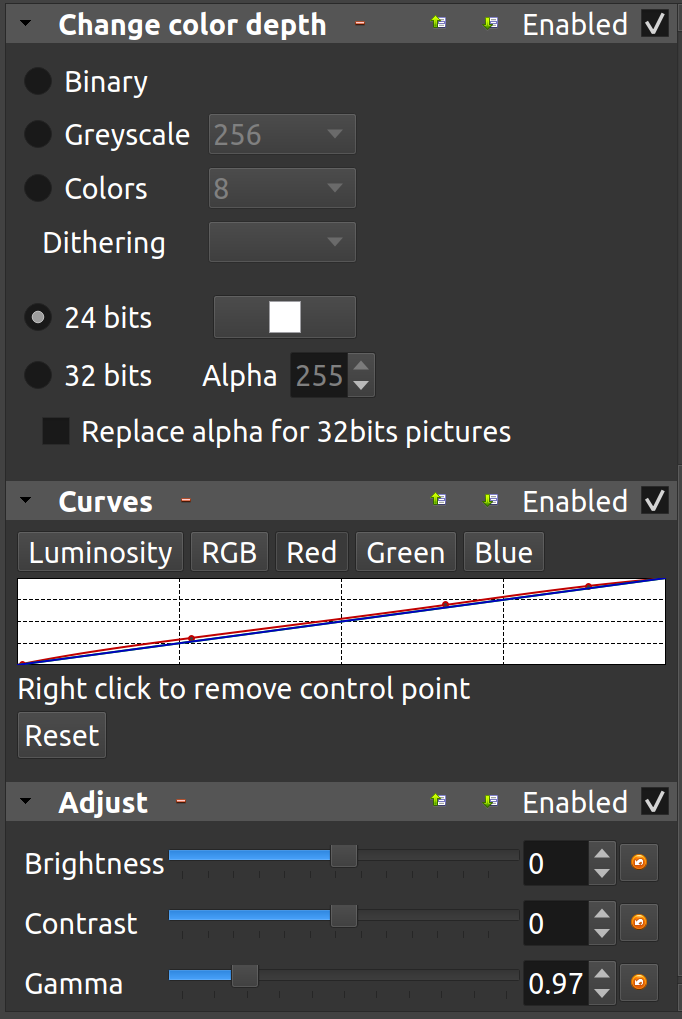The width and height of the screenshot is (682, 1019).
Task: Remove the Change color depth action
Action: [x=360, y=23]
